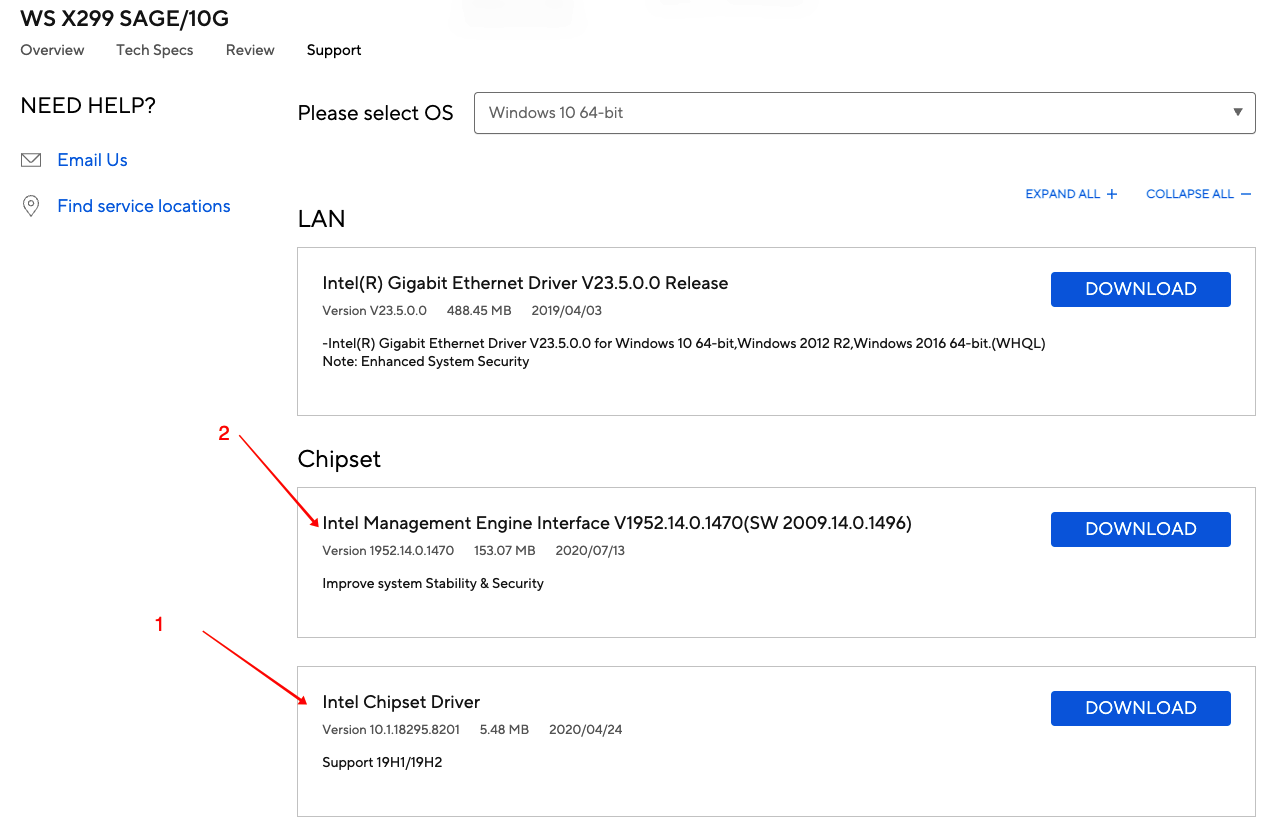Click the dropdown arrow of the OS selector

point(1238,113)
